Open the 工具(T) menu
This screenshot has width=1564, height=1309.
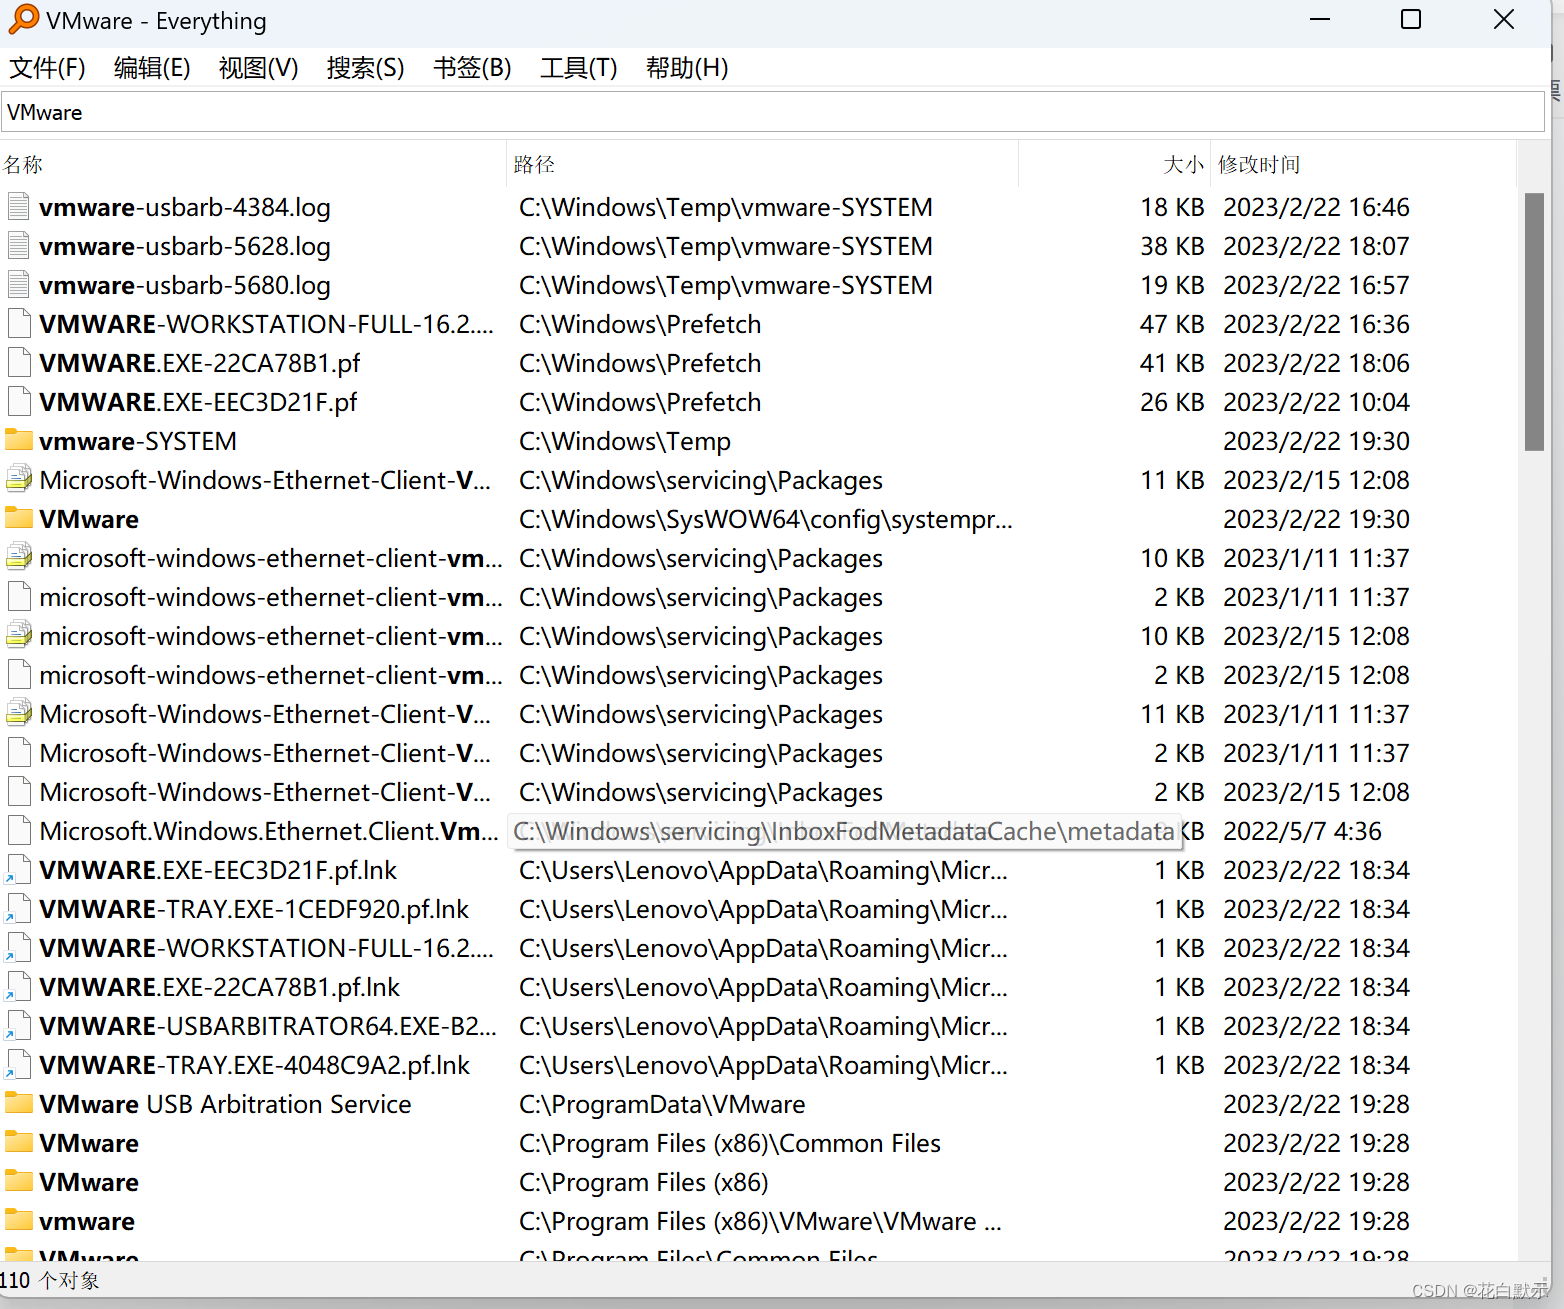click(578, 67)
